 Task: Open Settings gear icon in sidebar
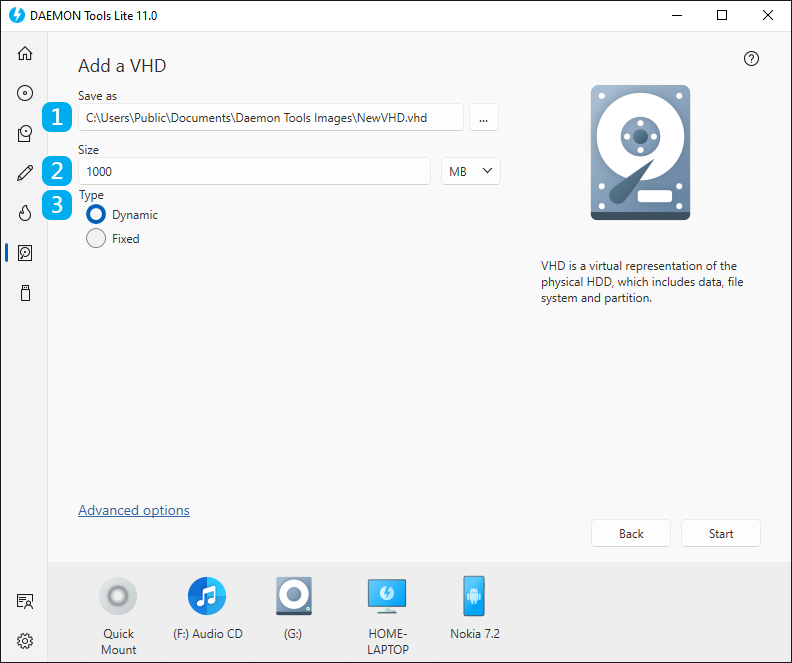coord(25,641)
